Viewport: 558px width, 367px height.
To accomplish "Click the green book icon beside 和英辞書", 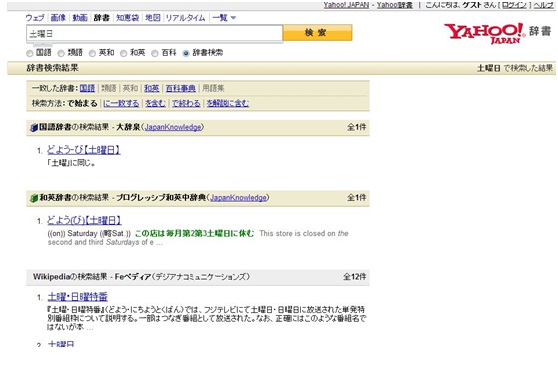I will click(x=34, y=198).
